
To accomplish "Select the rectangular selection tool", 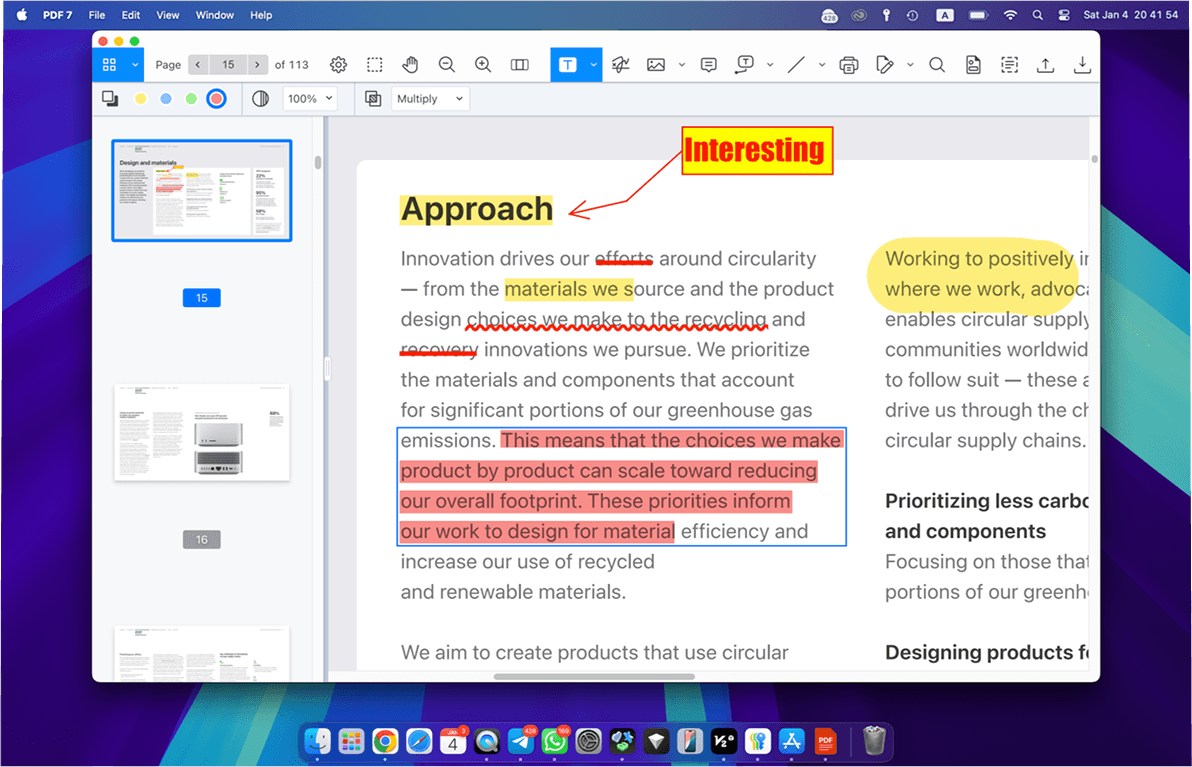I will coord(375,65).
